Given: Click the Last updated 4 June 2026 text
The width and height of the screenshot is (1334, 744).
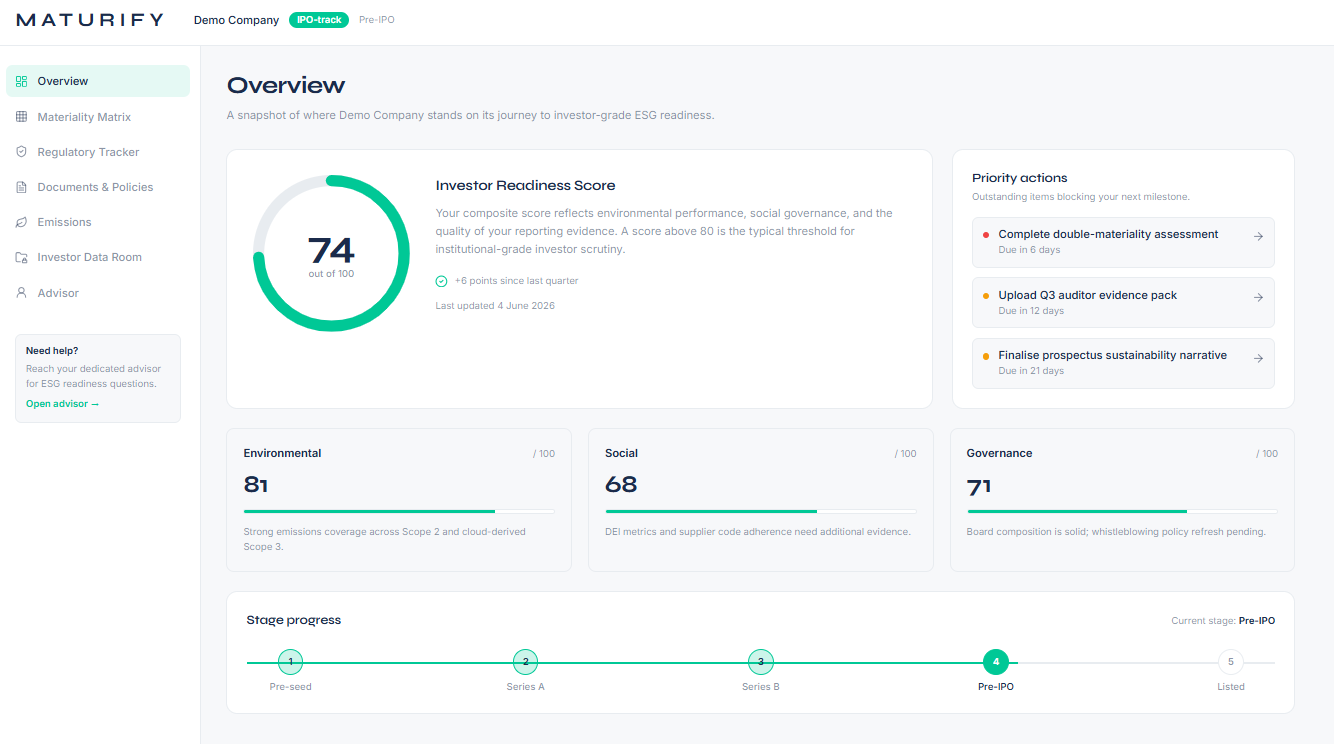Looking at the screenshot, I should [495, 306].
